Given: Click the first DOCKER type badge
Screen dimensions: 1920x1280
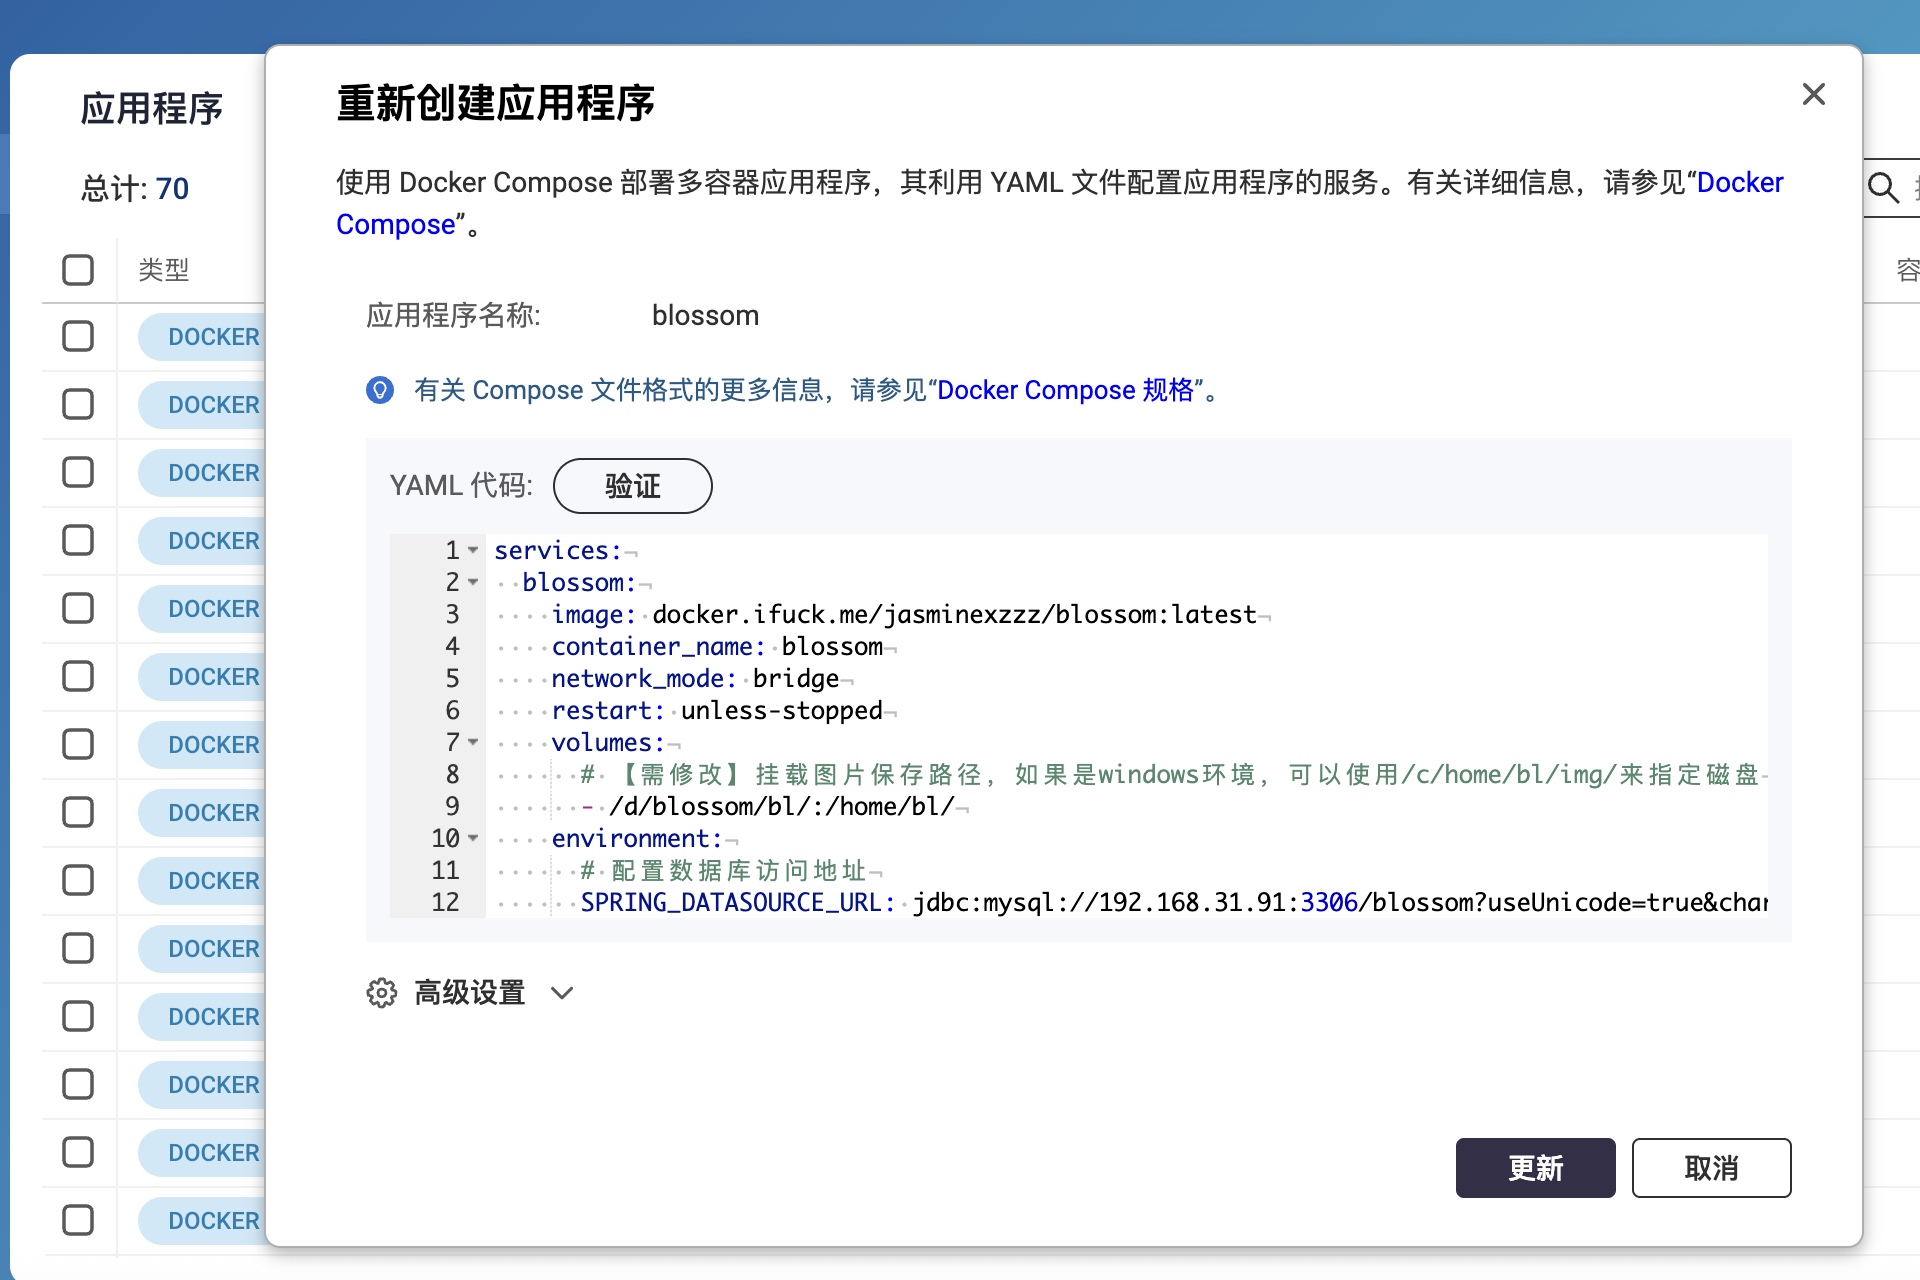Looking at the screenshot, I should point(202,337).
